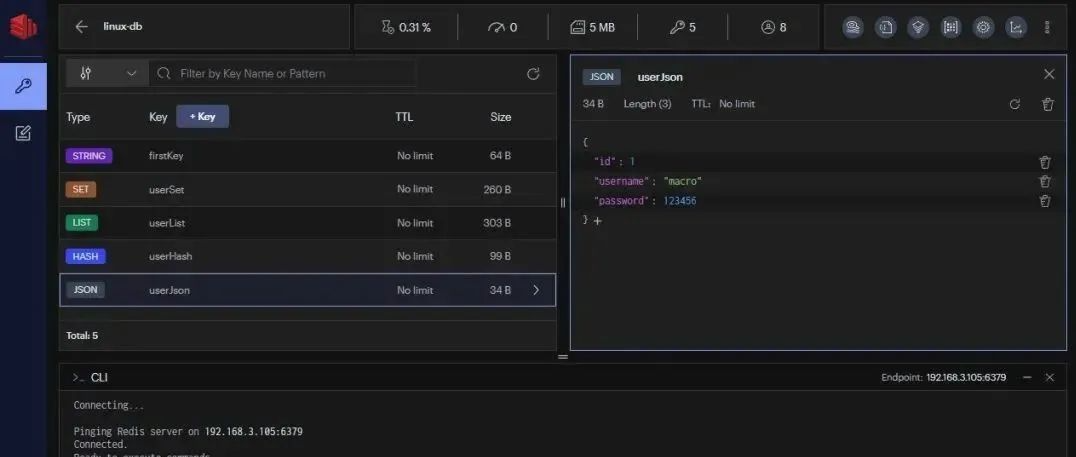
Task: Click the RedisJSON document module icon
Action: click(x=885, y=27)
